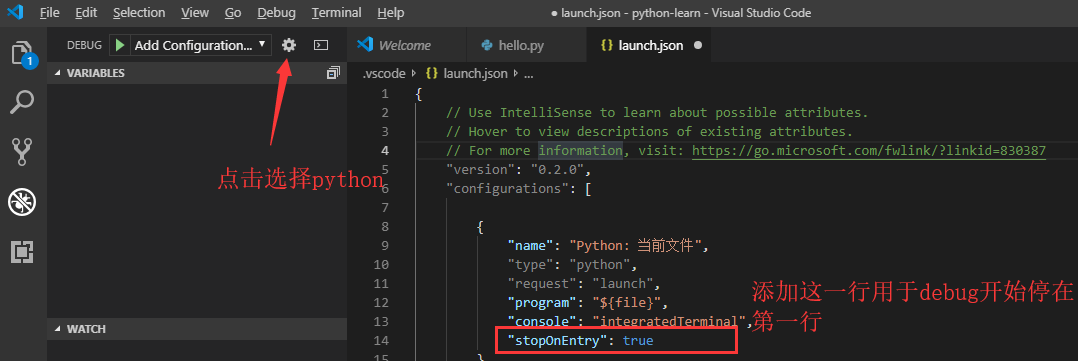The height and width of the screenshot is (361, 1078).
Task: Open the View menu
Action: [195, 12]
